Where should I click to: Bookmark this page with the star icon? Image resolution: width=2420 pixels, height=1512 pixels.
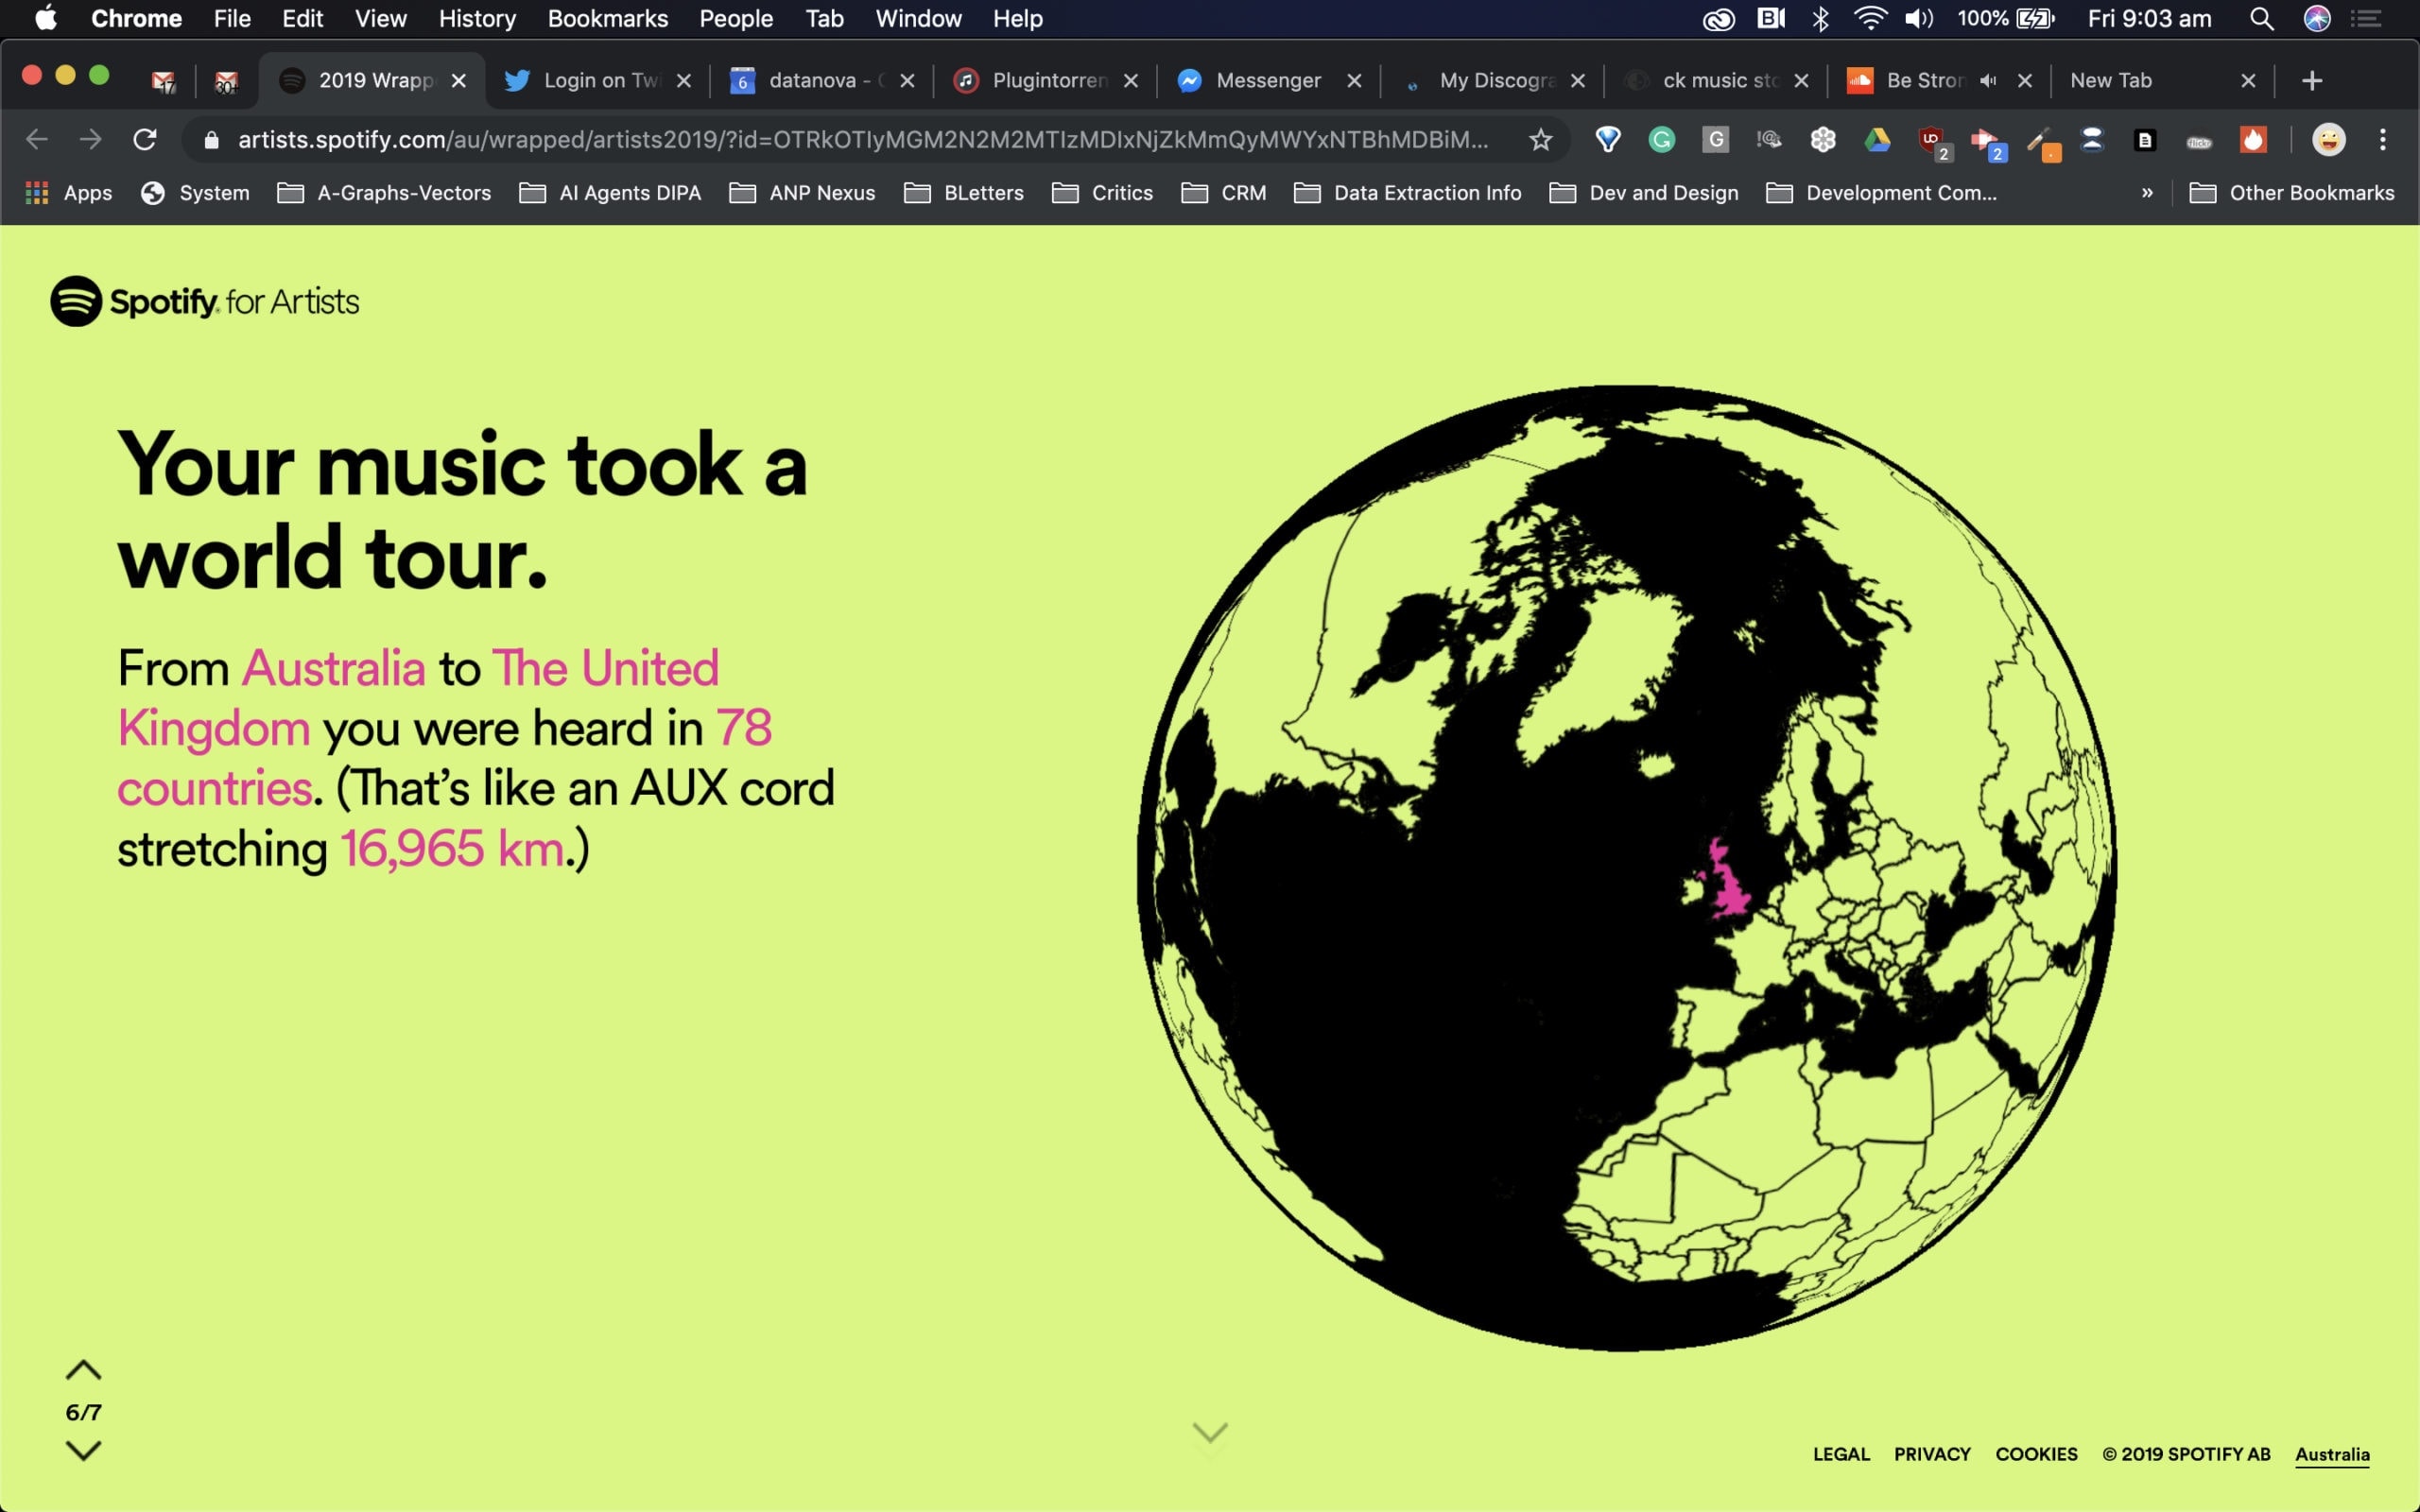1540,140
